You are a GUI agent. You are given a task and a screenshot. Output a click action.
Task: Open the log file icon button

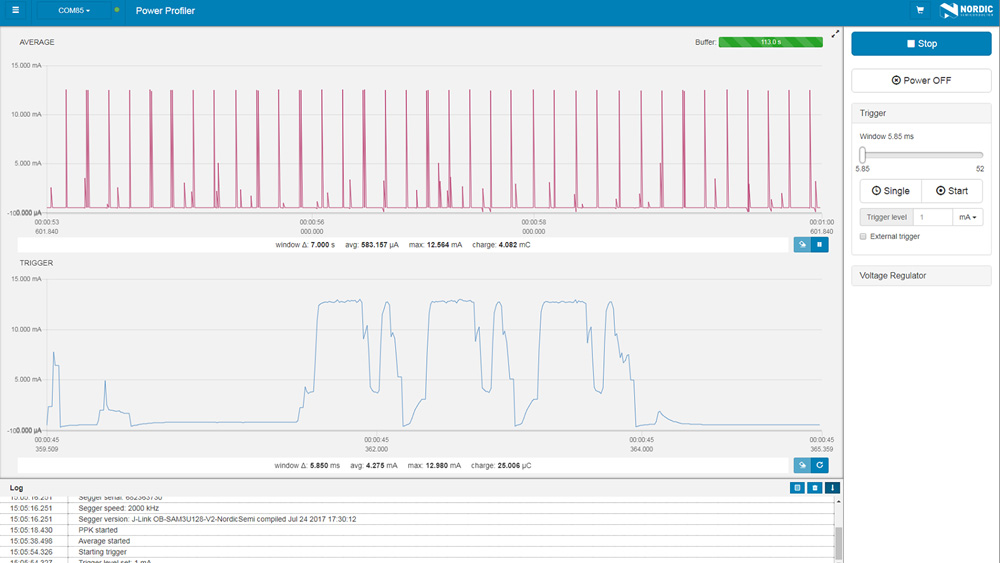click(x=797, y=488)
